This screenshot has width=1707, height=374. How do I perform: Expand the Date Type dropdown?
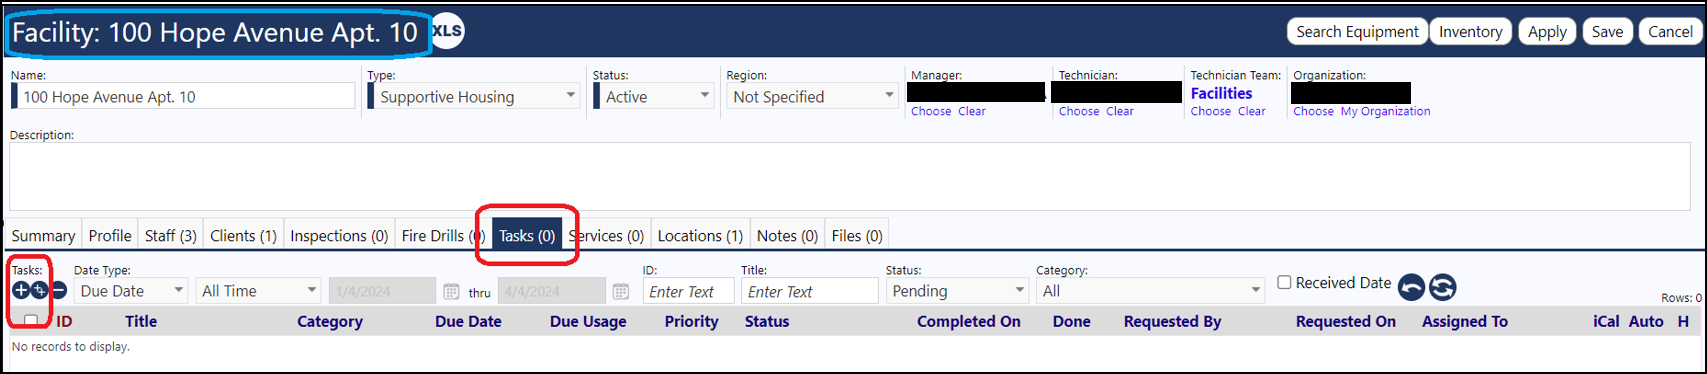point(131,291)
